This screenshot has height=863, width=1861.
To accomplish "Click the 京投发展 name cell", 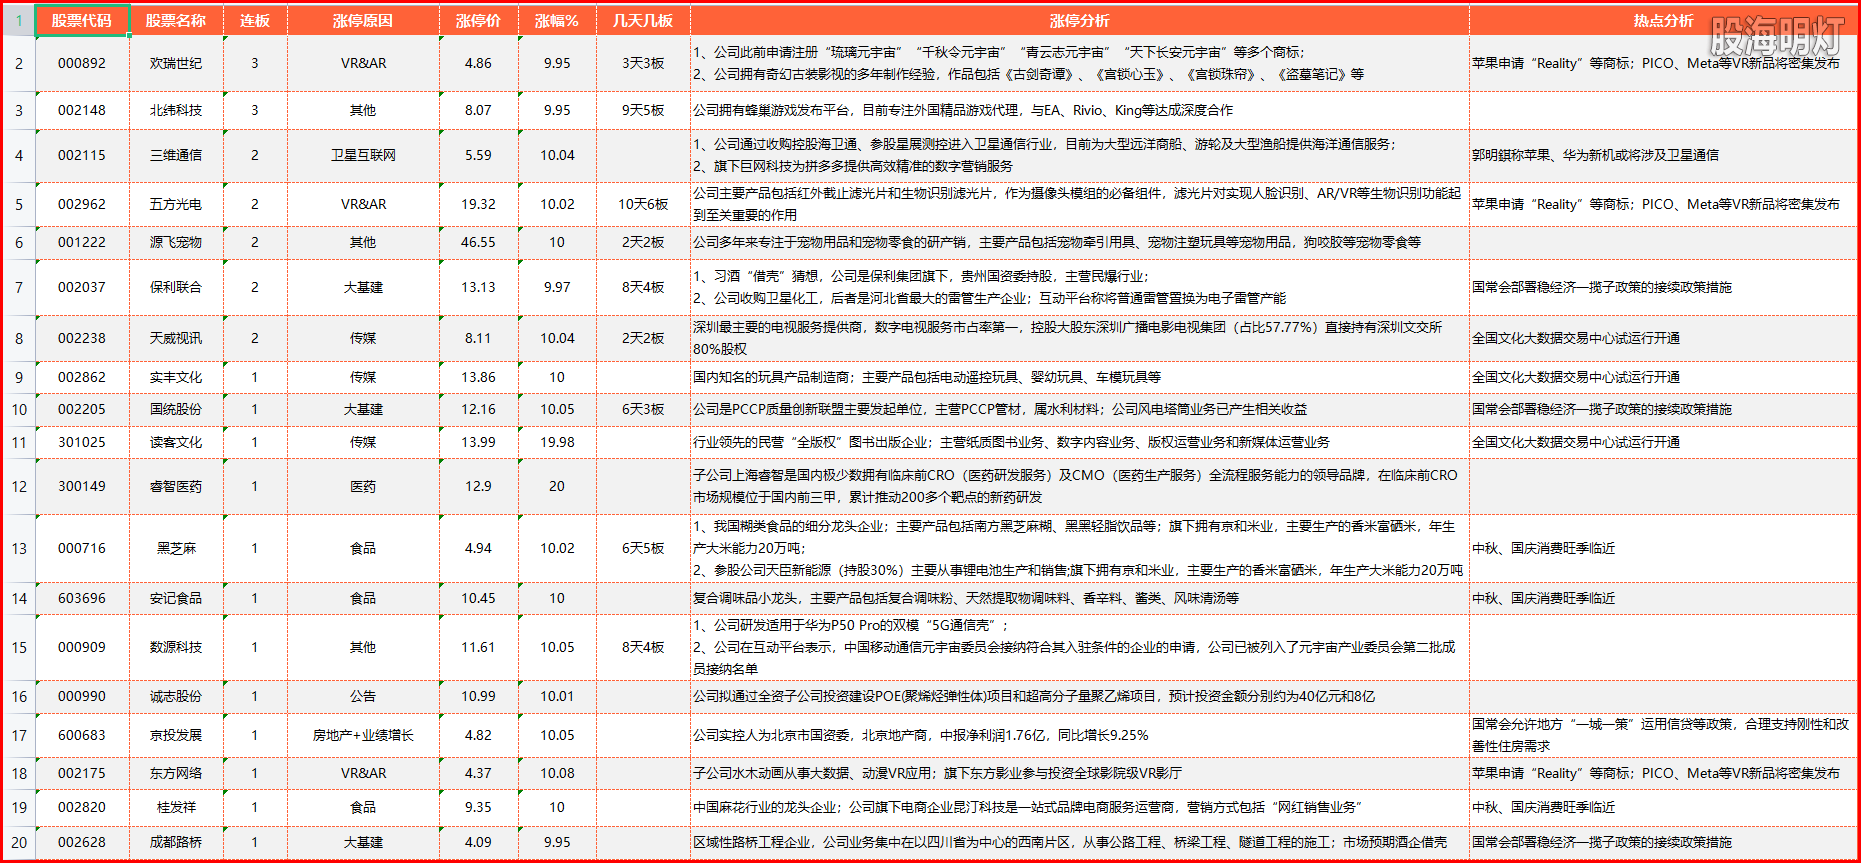I will click(x=176, y=735).
